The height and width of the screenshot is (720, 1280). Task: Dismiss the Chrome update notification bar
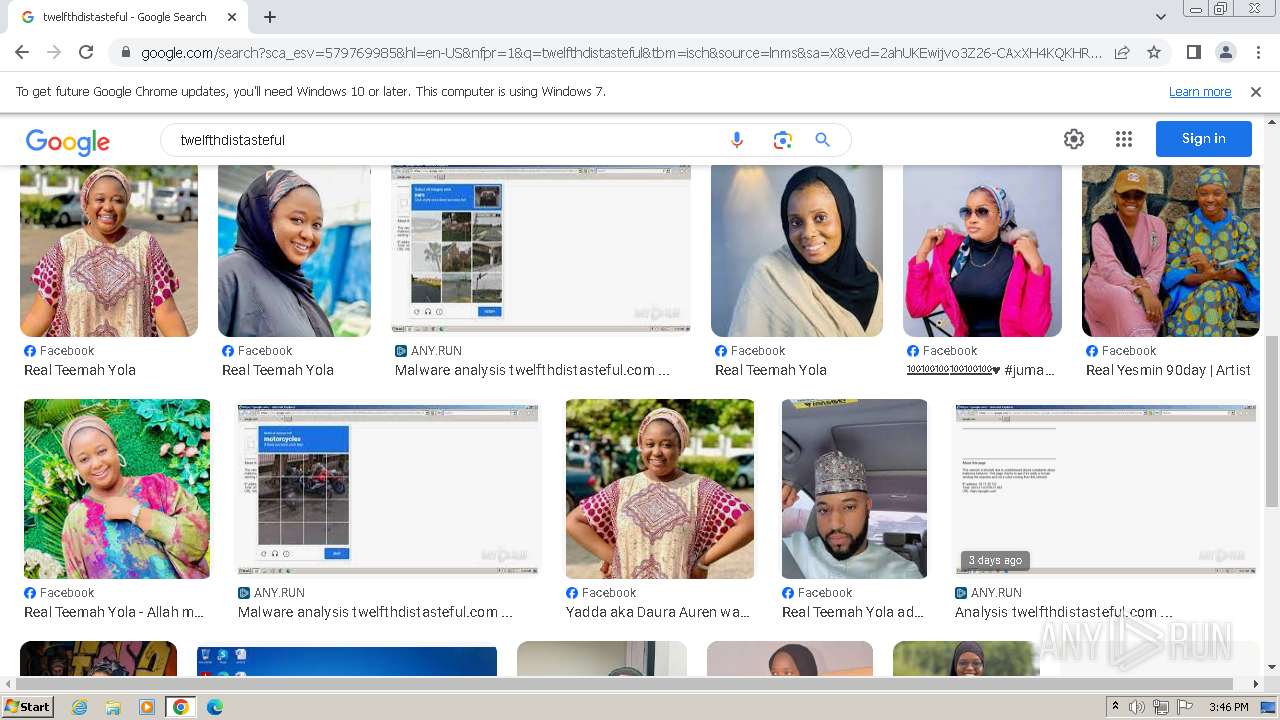click(x=1256, y=91)
